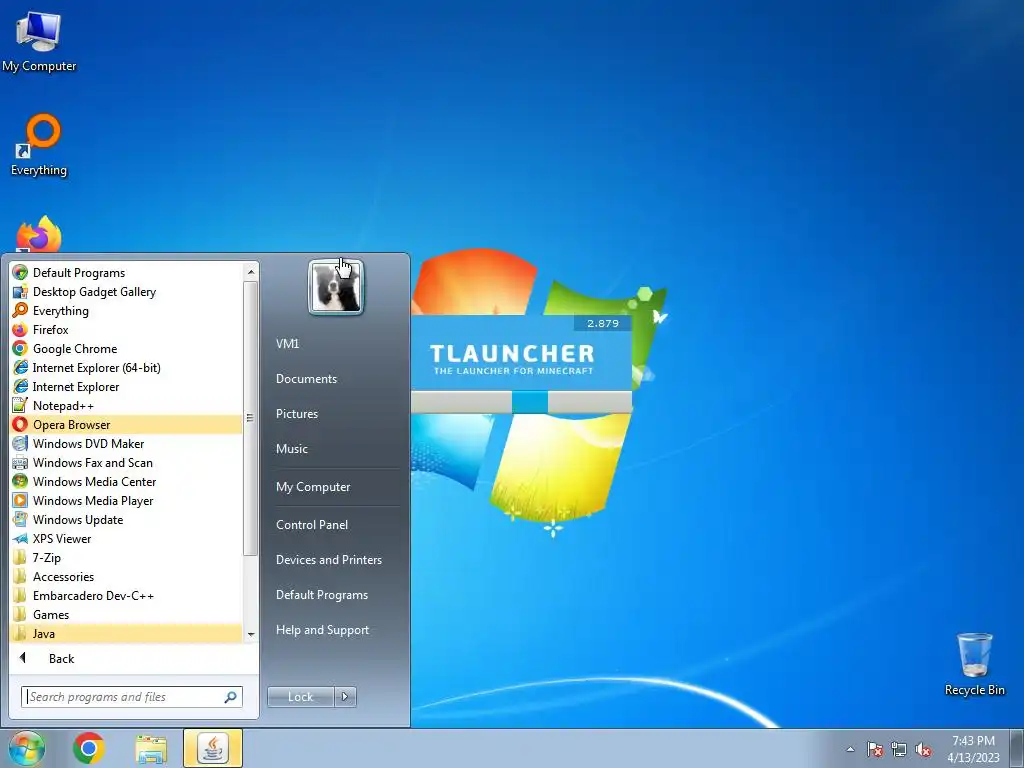1024x768 pixels.
Task: Select the Everything desktop shortcut
Action: [x=39, y=145]
